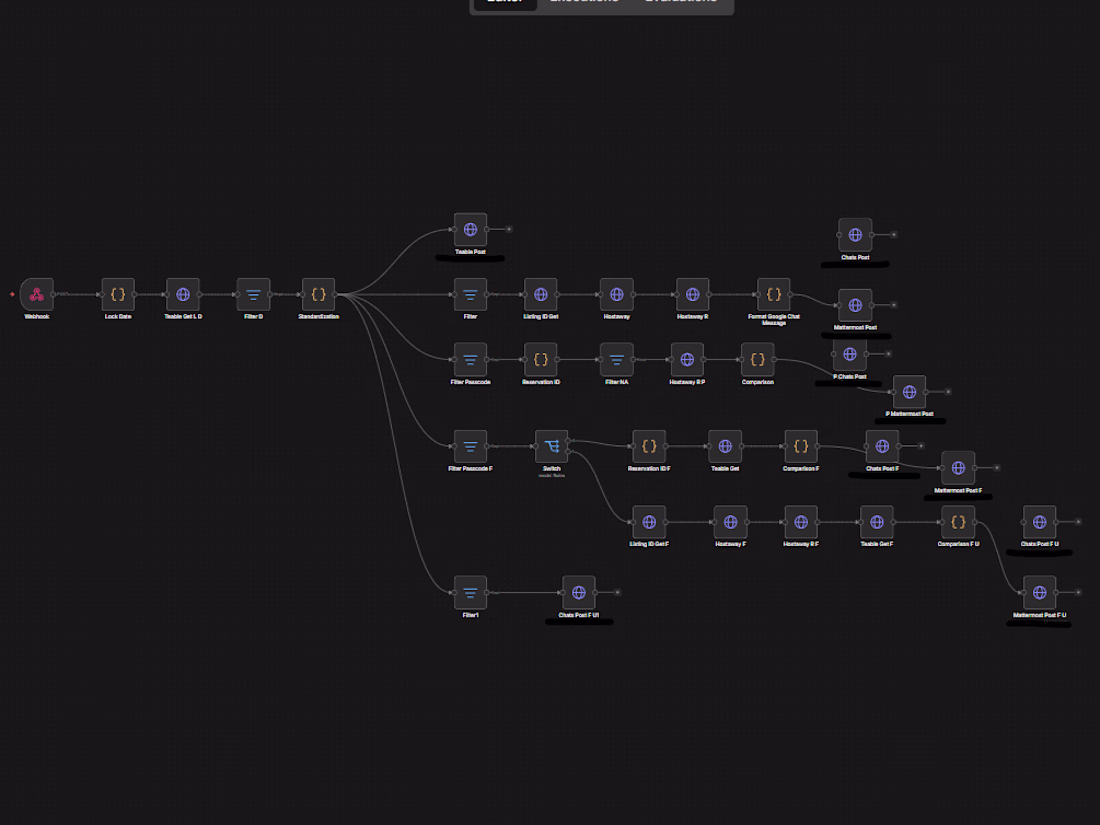This screenshot has height=825, width=1100.
Task: Select the Hostaway F node
Action: (x=730, y=522)
